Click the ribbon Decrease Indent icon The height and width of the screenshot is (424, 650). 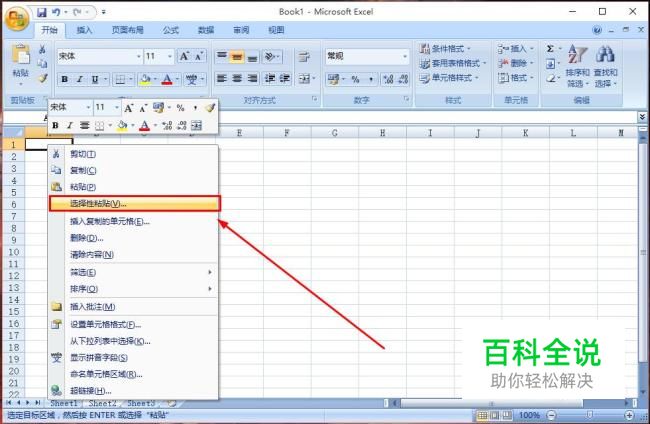[x=270, y=78]
